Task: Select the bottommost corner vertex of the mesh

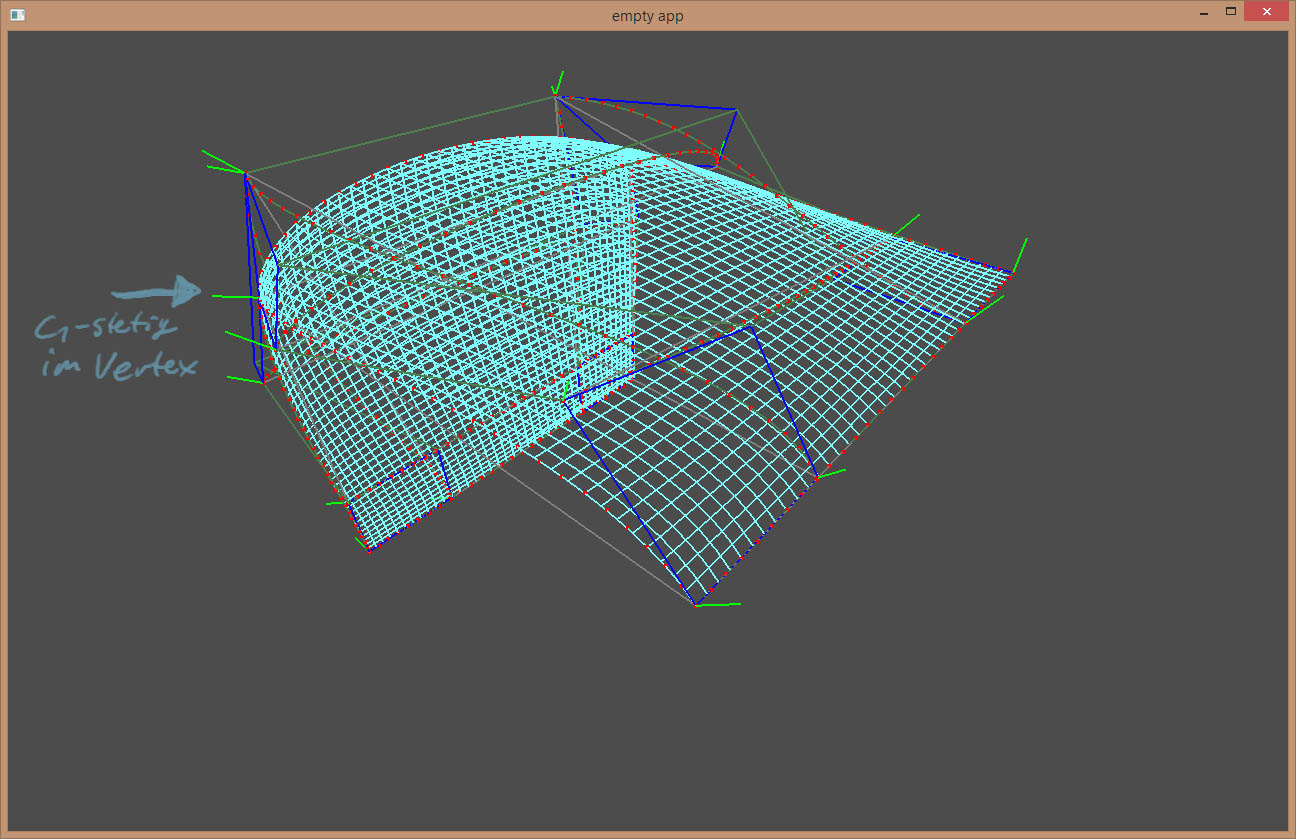Action: click(x=695, y=605)
